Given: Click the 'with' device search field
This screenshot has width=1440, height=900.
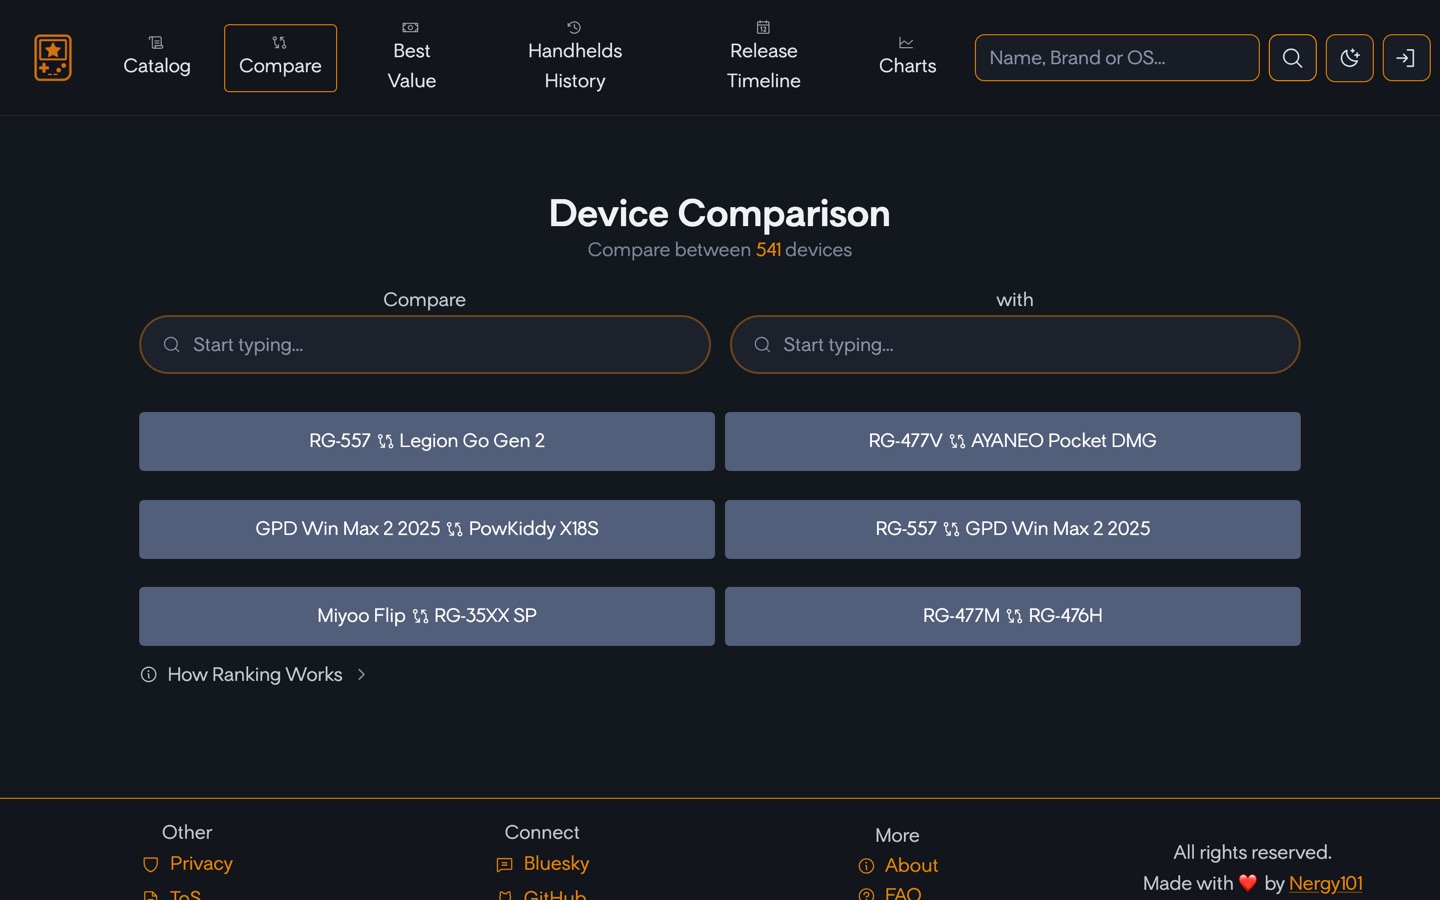Looking at the screenshot, I should click(x=1015, y=345).
